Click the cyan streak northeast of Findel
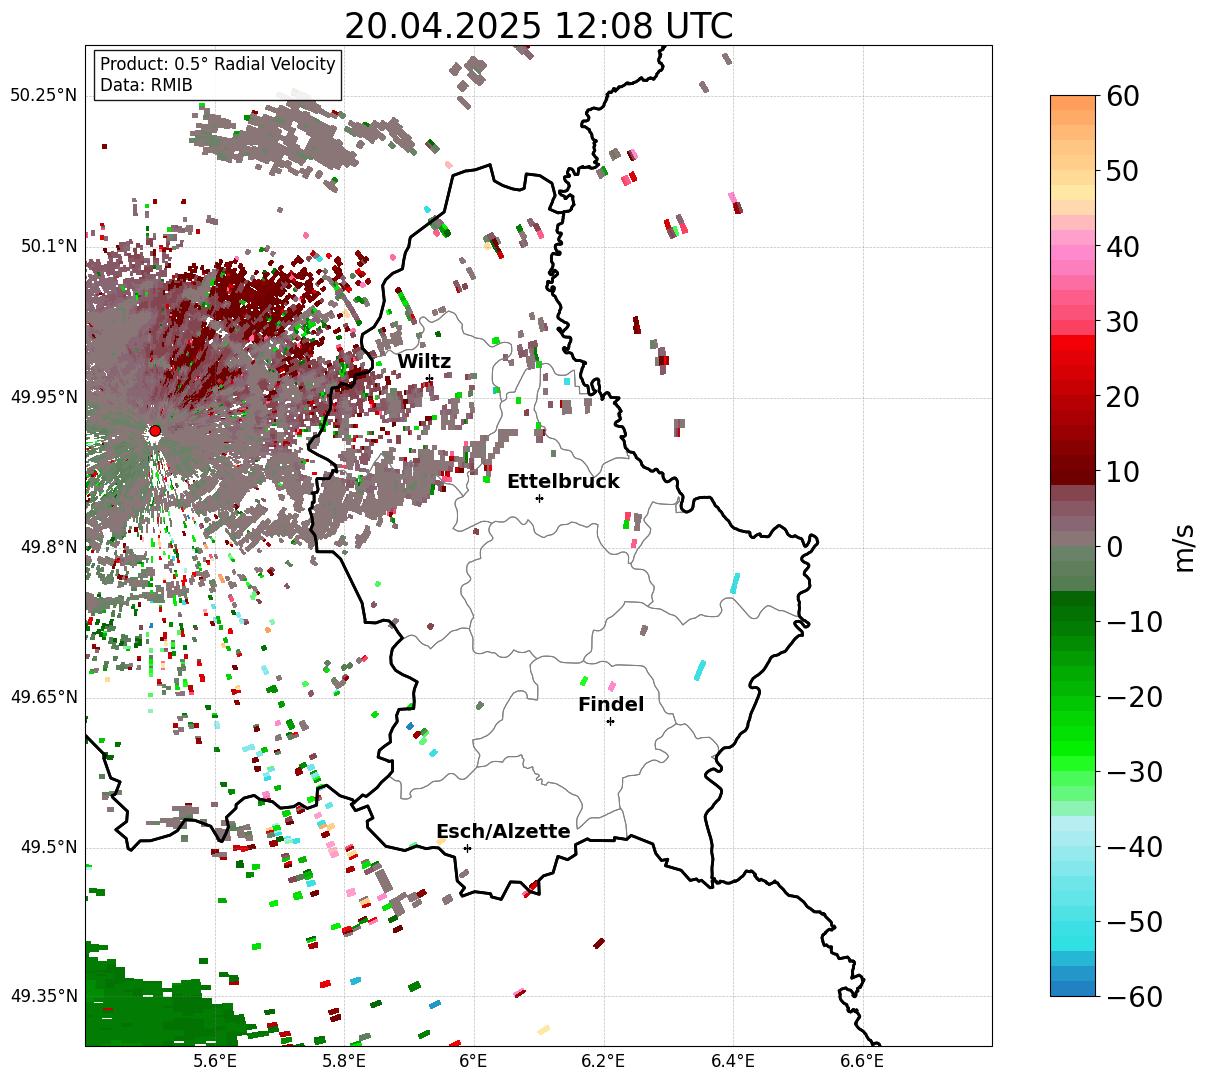The height and width of the screenshot is (1081, 1207). pos(700,670)
